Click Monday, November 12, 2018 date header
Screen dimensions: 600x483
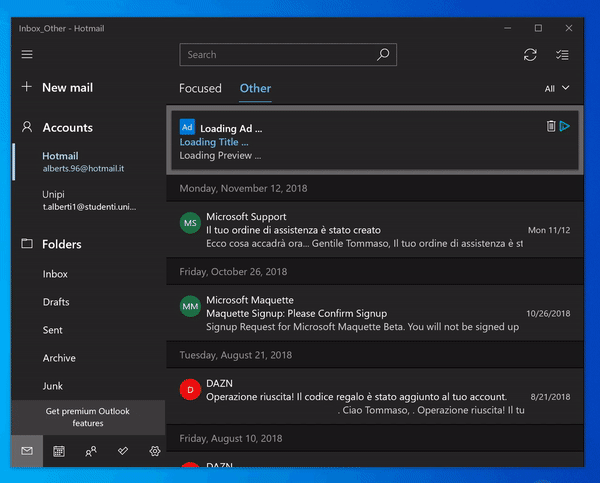click(x=375, y=188)
